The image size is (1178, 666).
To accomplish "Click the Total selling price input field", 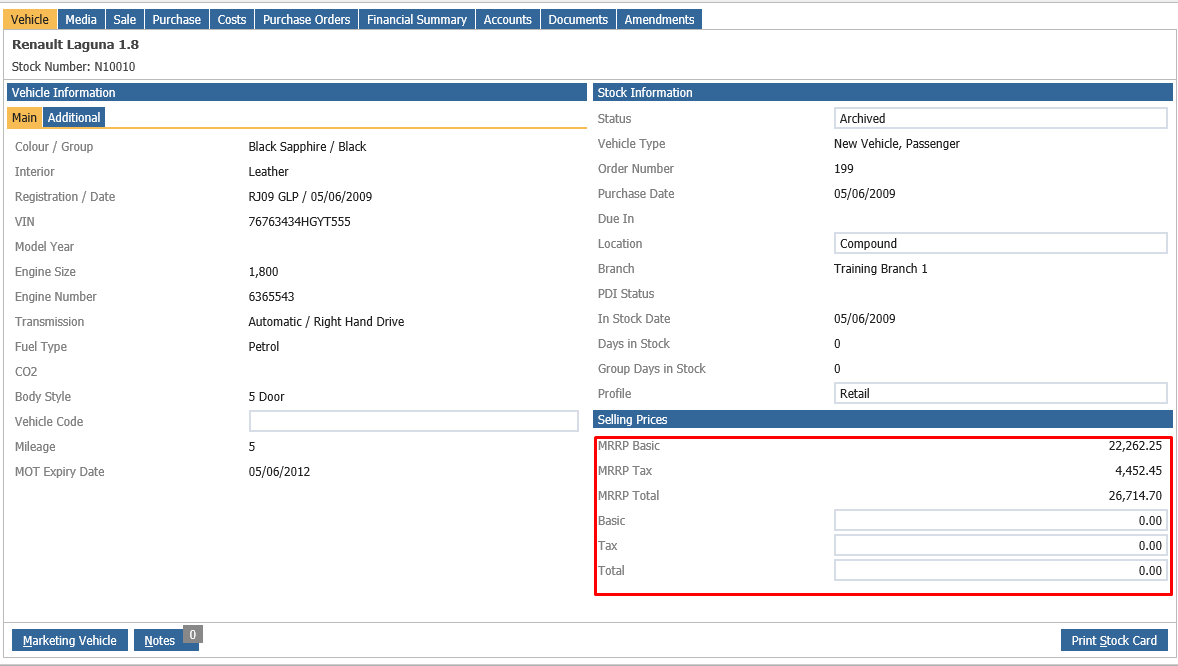I will [1001, 571].
